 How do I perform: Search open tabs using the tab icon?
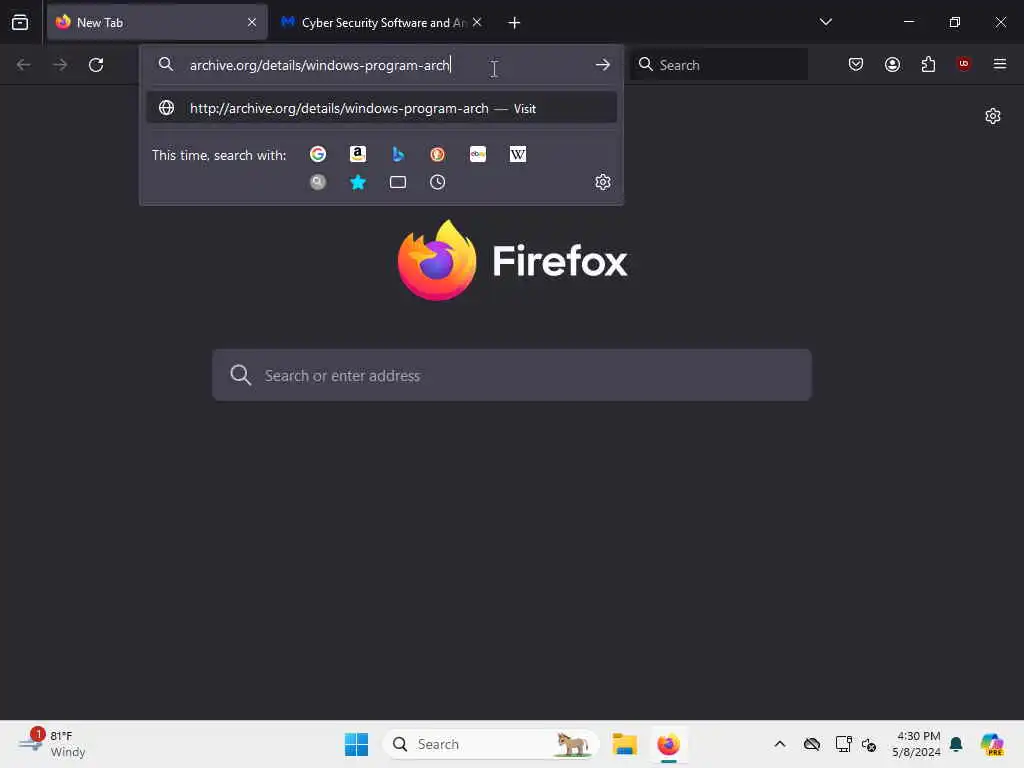(x=398, y=182)
